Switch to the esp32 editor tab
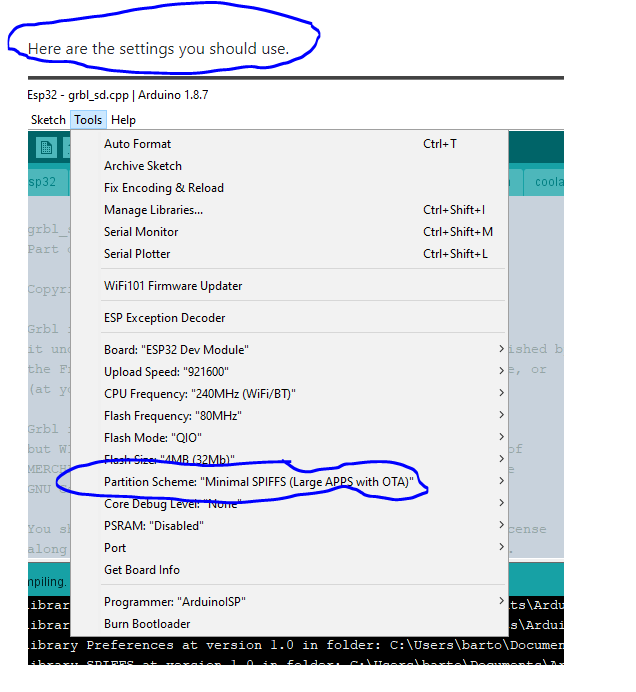 click(42, 182)
